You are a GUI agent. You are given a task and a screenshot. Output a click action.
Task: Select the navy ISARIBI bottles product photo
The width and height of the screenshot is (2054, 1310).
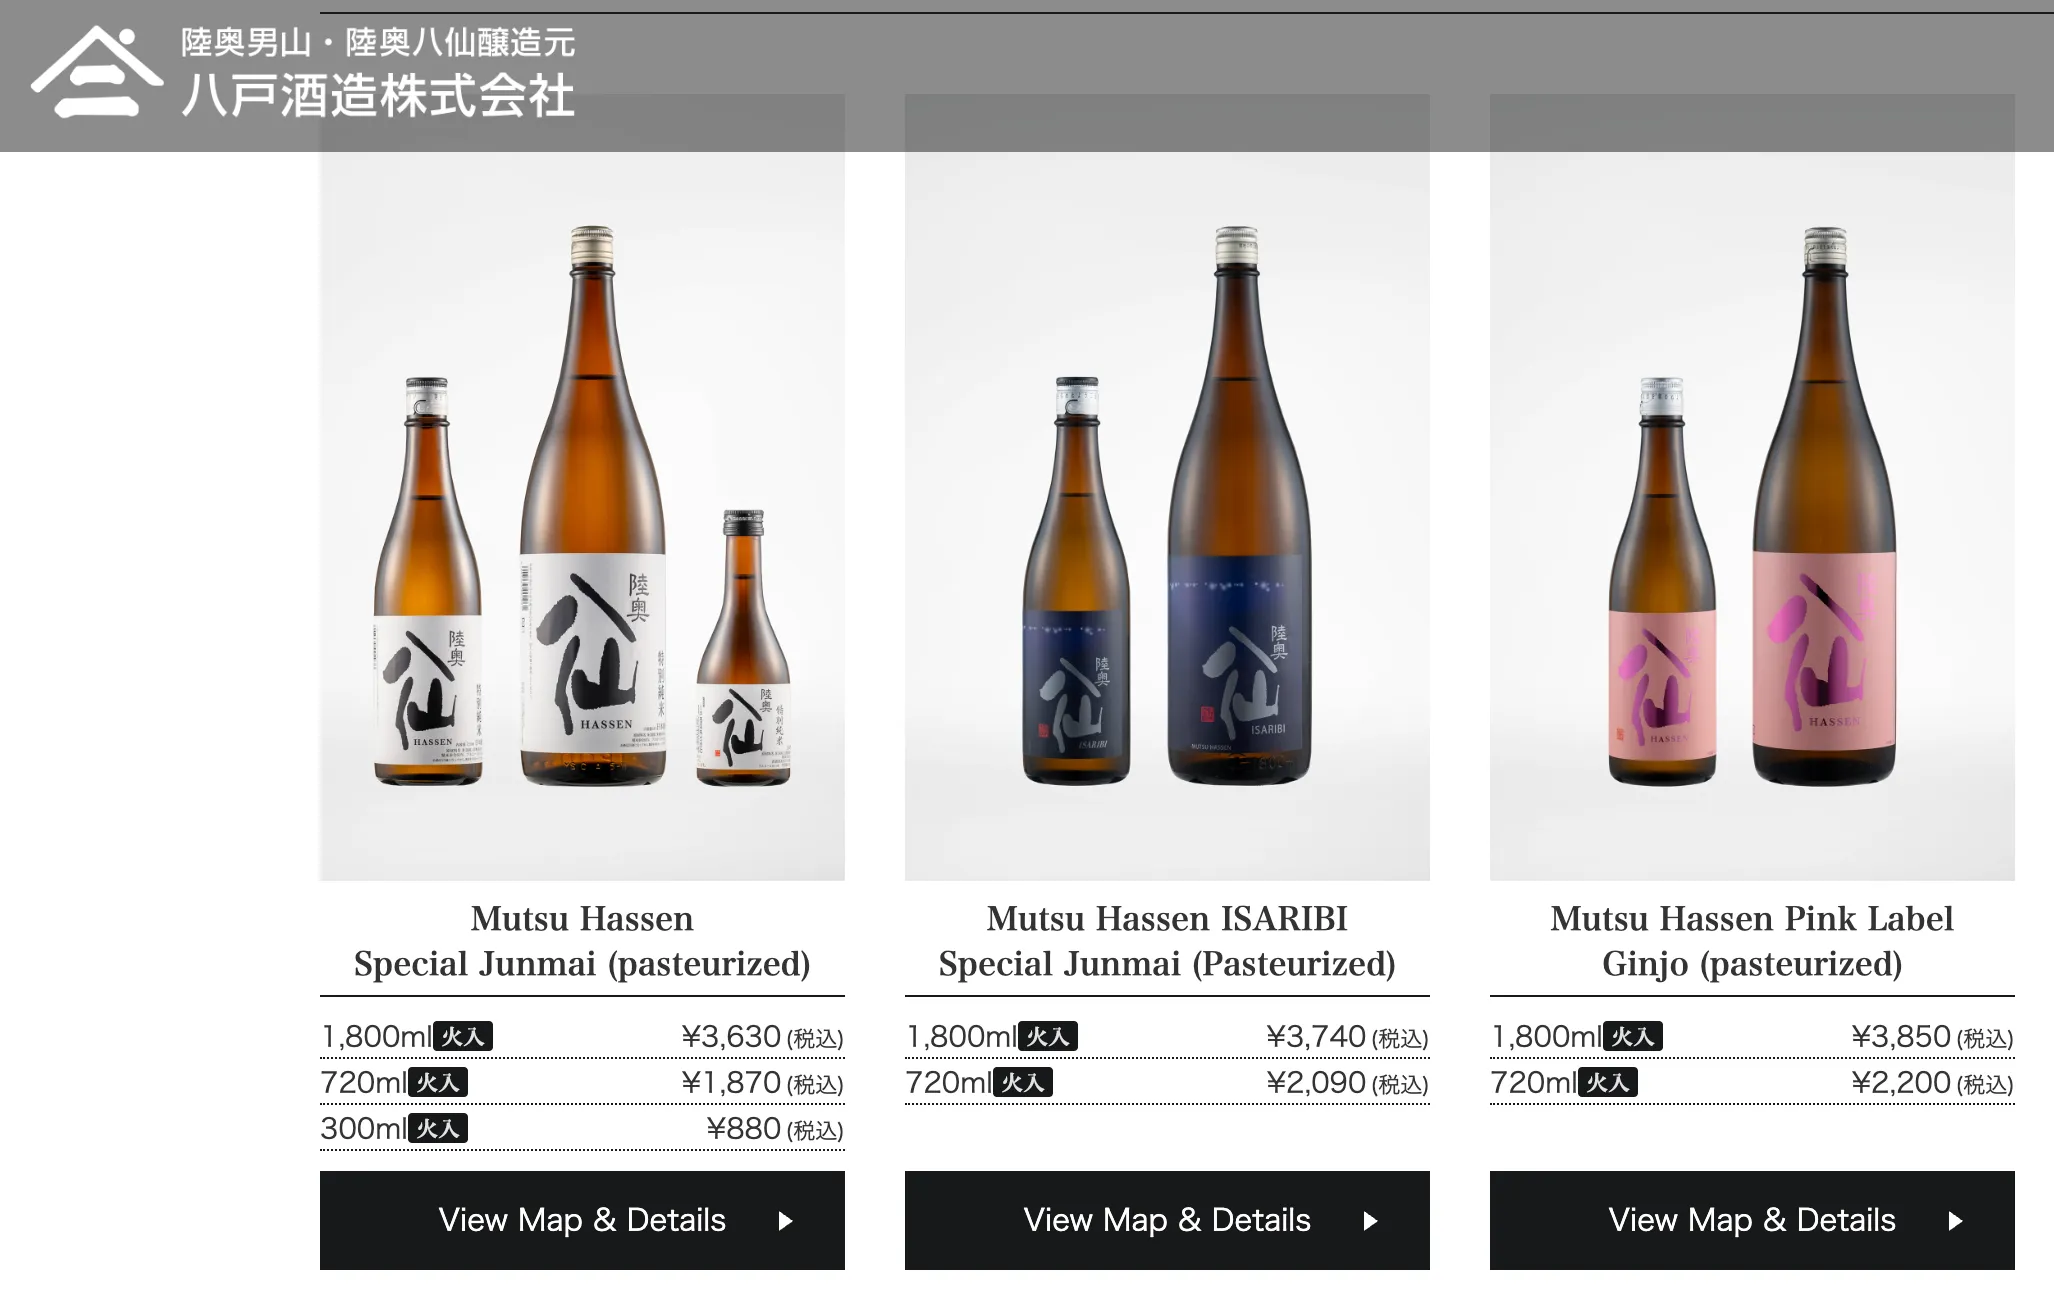tap(1167, 487)
